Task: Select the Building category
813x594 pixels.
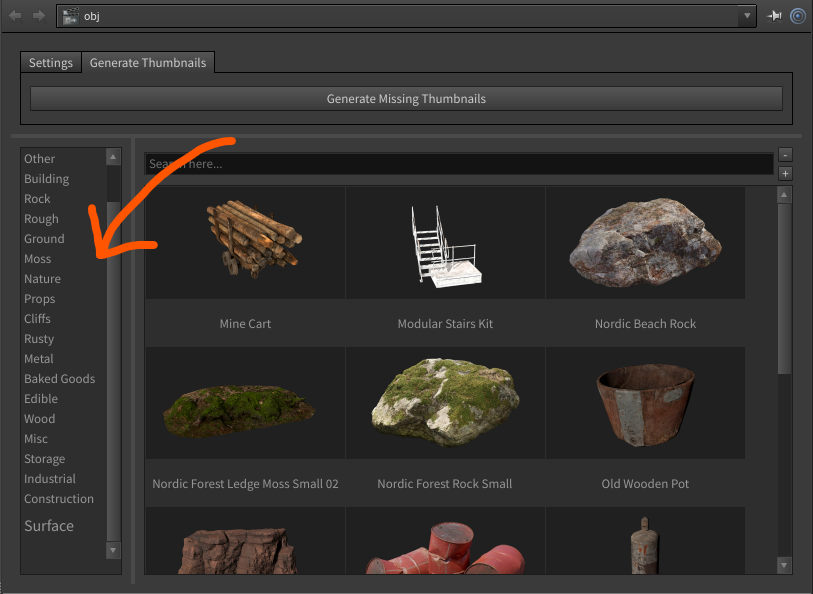Action: click(x=47, y=179)
